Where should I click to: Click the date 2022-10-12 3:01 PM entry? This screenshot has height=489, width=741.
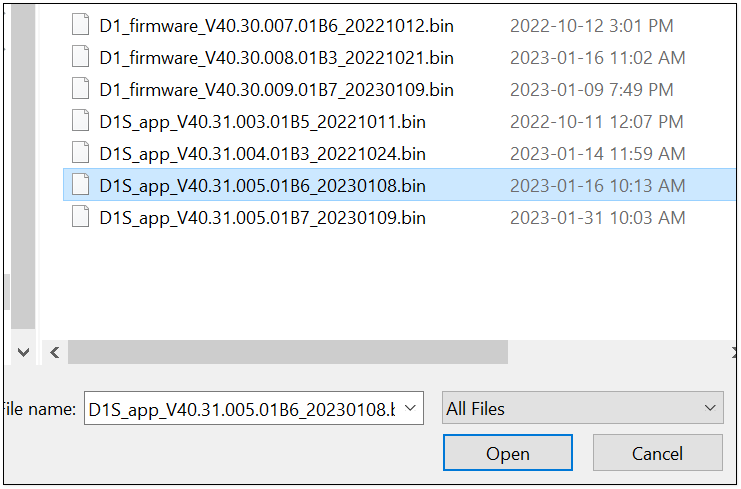(x=592, y=26)
